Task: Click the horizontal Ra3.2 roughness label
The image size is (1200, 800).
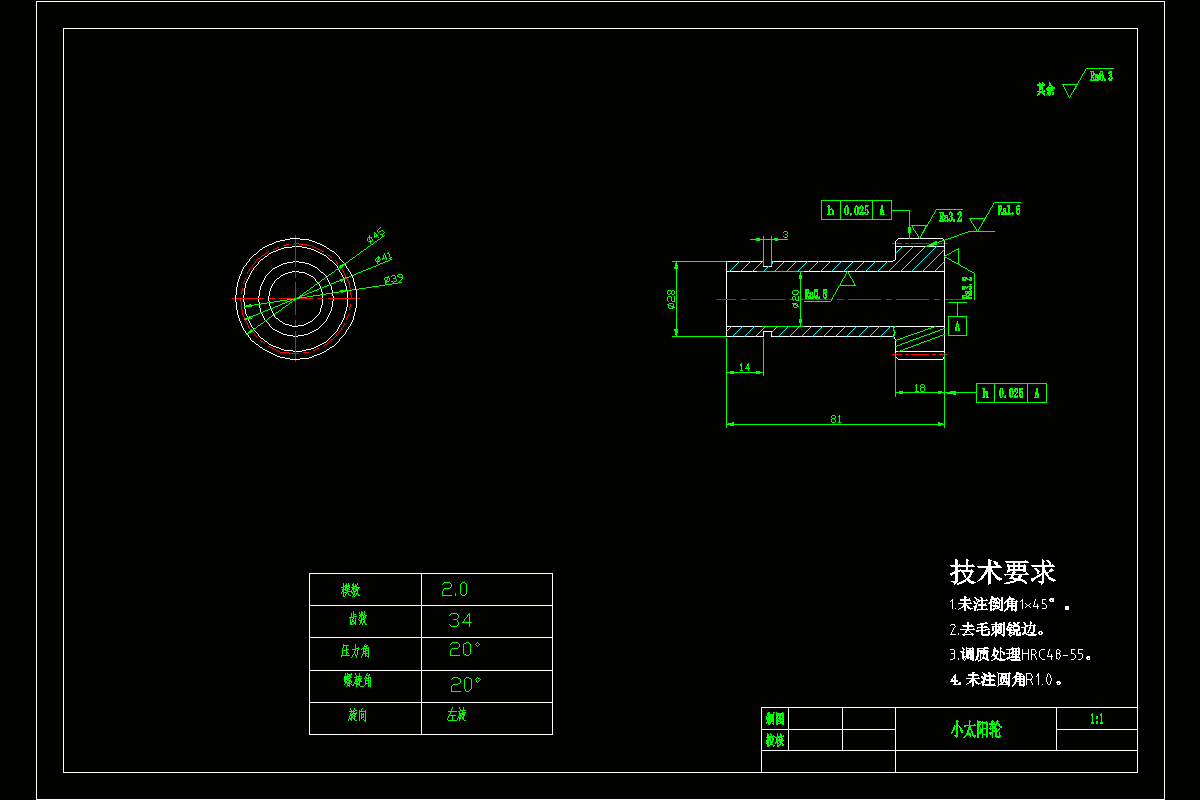Action: pos(950,216)
